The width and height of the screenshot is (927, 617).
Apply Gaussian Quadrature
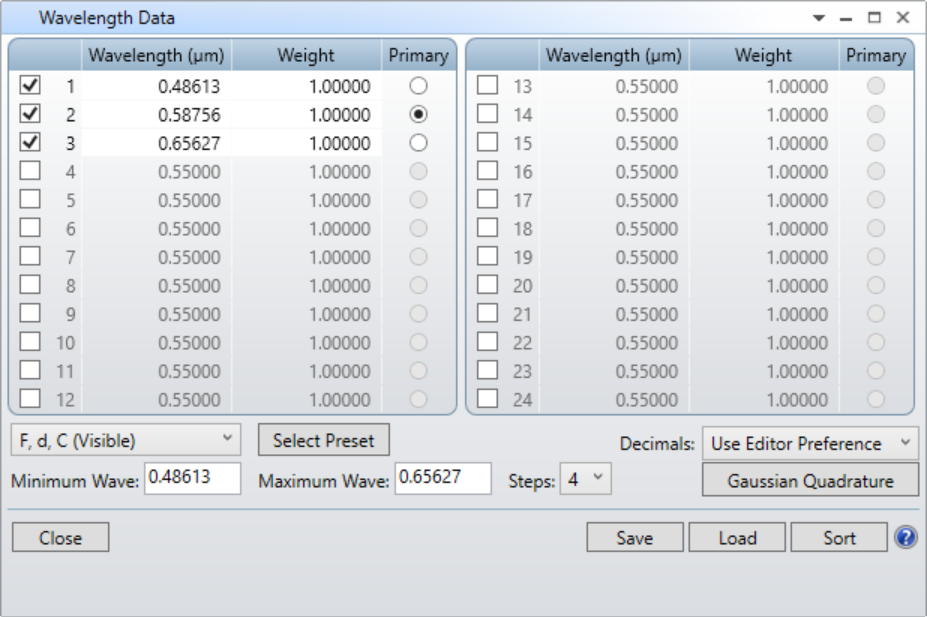(812, 480)
